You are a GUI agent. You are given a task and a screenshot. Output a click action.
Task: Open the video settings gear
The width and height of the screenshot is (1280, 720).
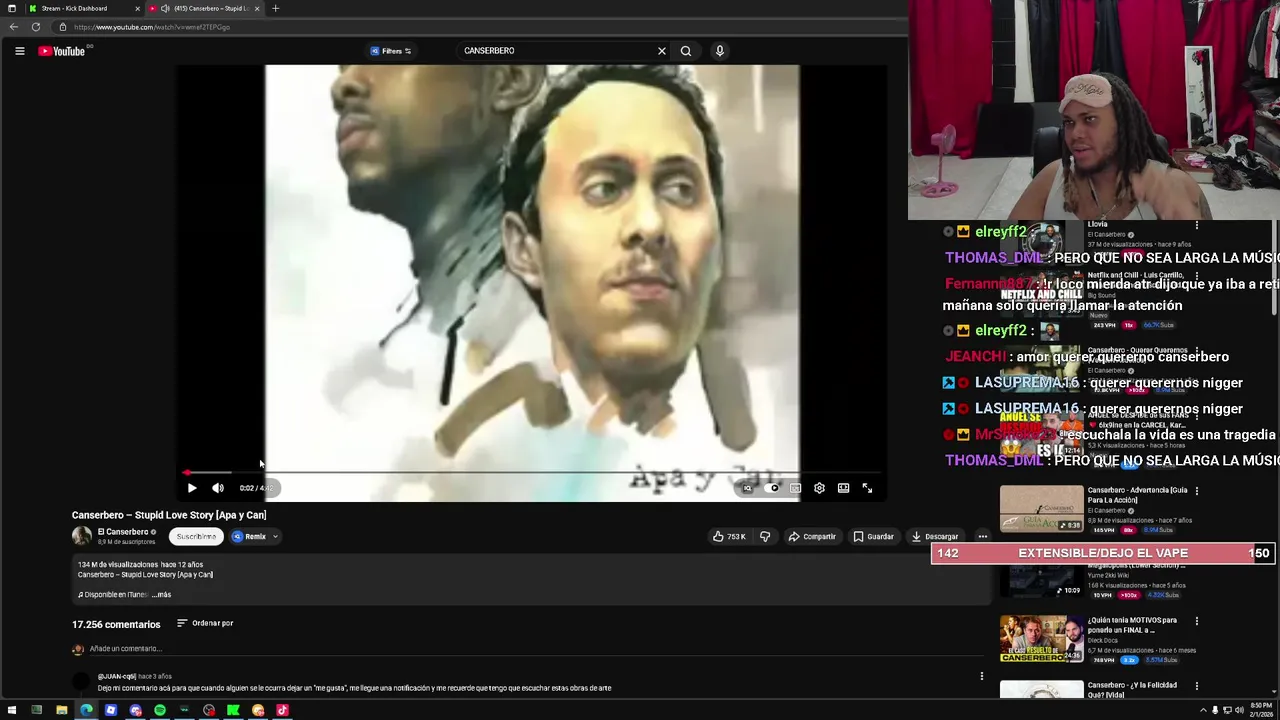click(819, 488)
